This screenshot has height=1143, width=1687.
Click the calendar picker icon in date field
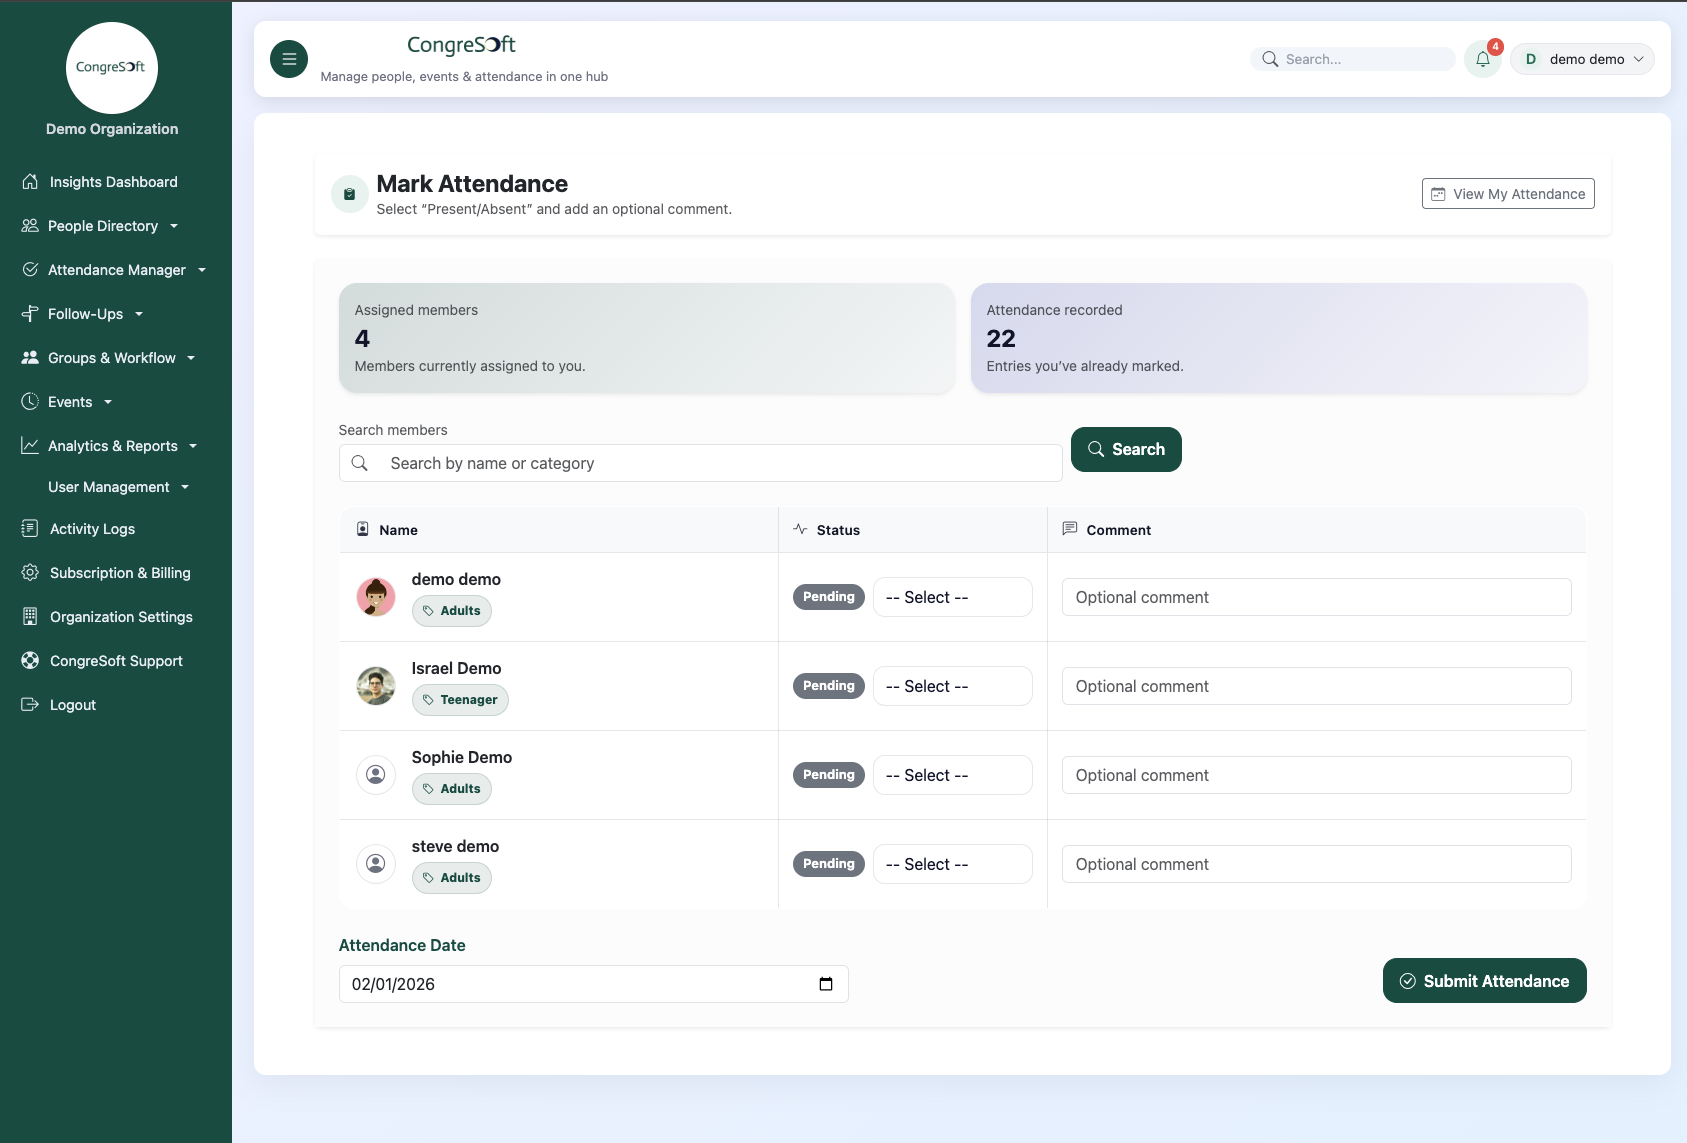coord(826,984)
